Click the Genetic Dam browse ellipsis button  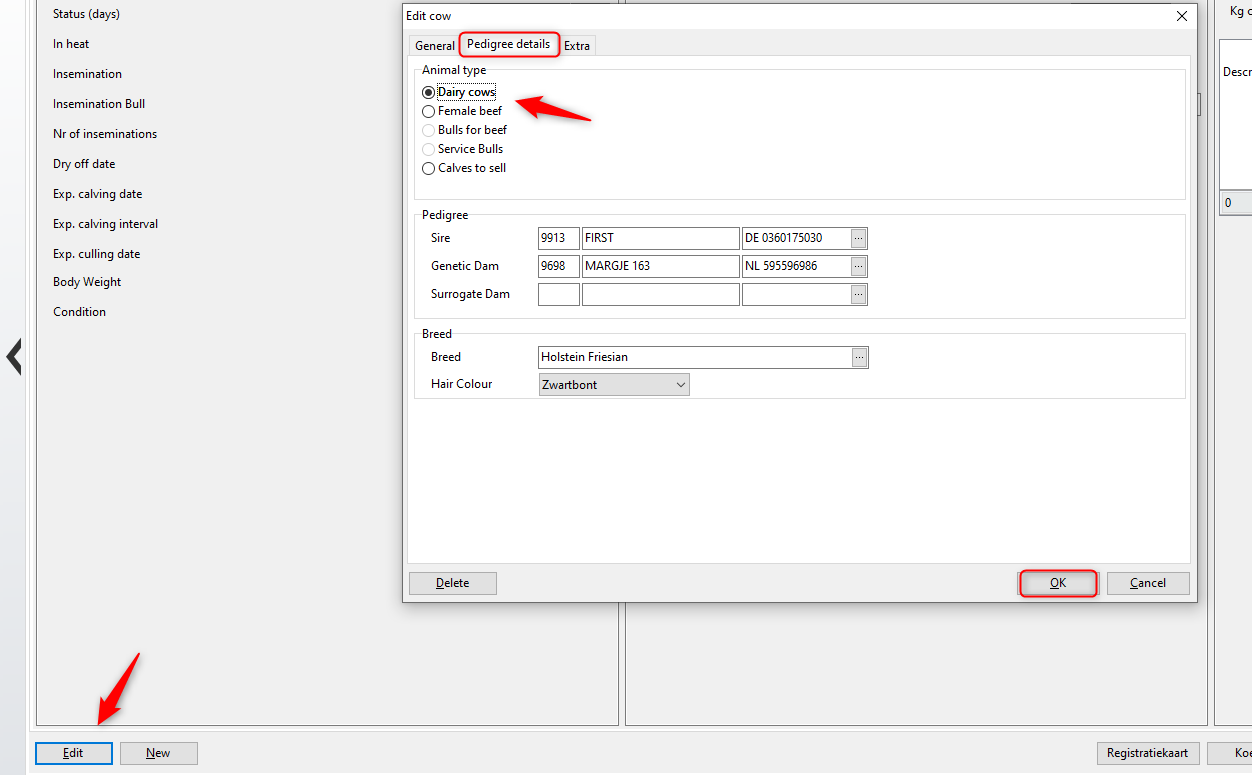click(x=859, y=266)
